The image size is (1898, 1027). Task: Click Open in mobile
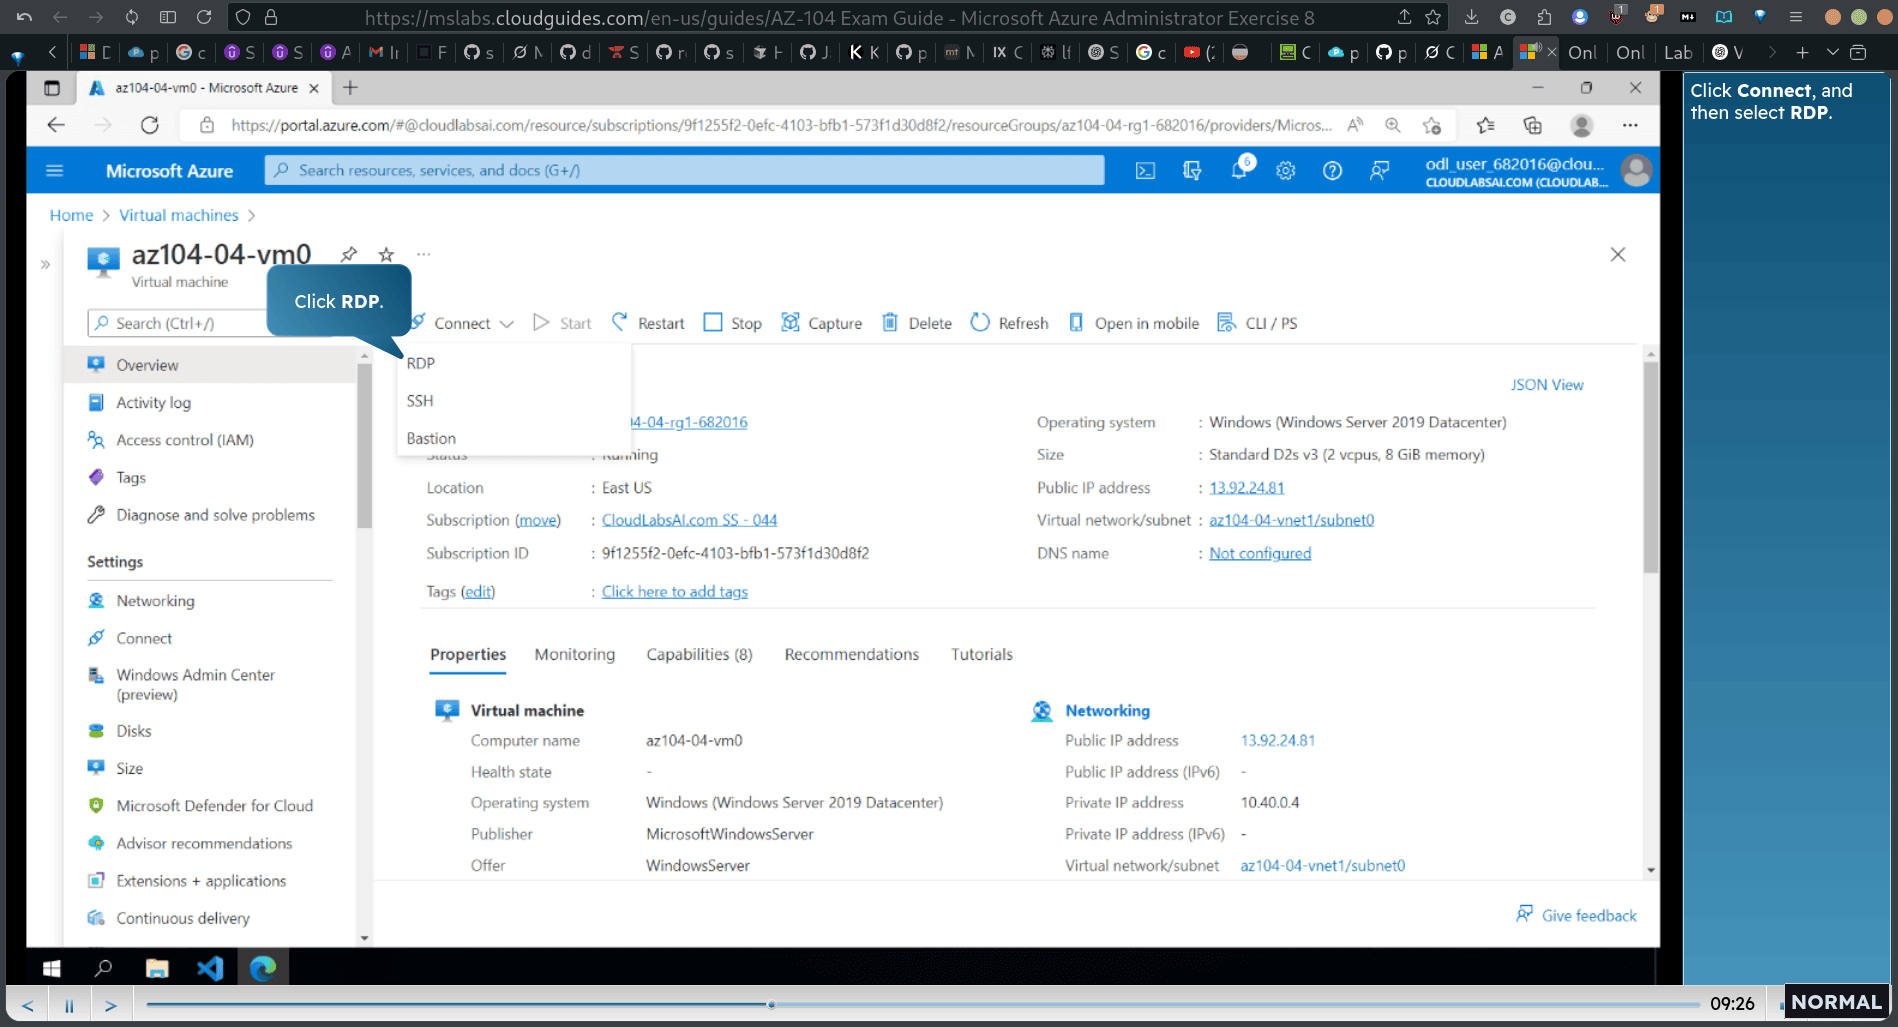point(1134,323)
